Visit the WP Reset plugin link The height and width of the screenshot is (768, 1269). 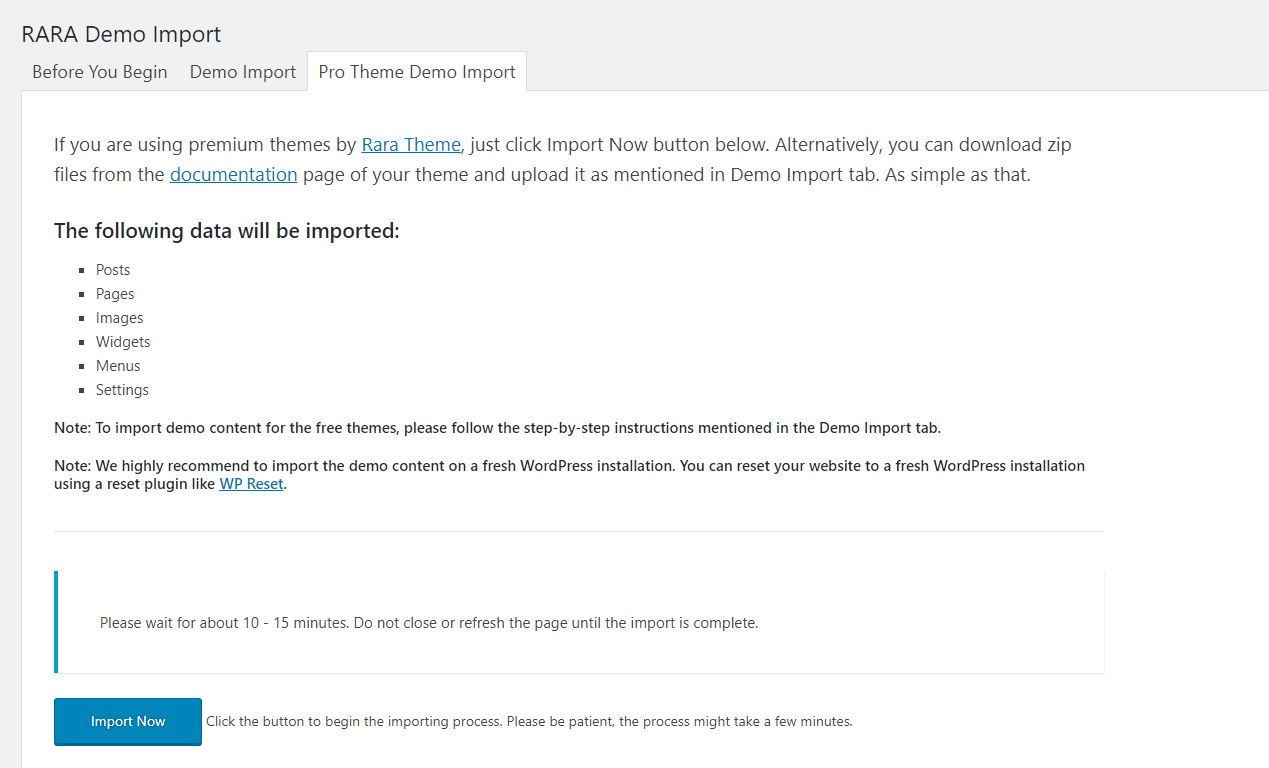point(251,485)
